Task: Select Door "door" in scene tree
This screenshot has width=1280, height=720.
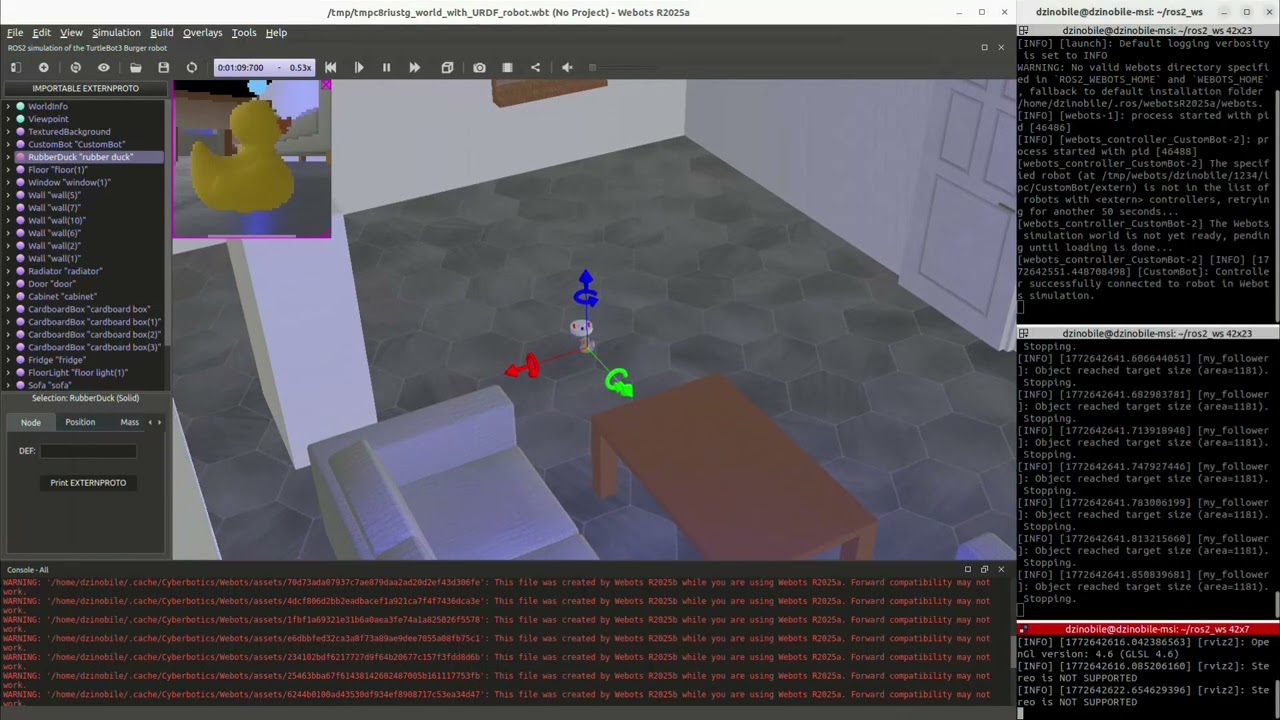Action: [51, 283]
